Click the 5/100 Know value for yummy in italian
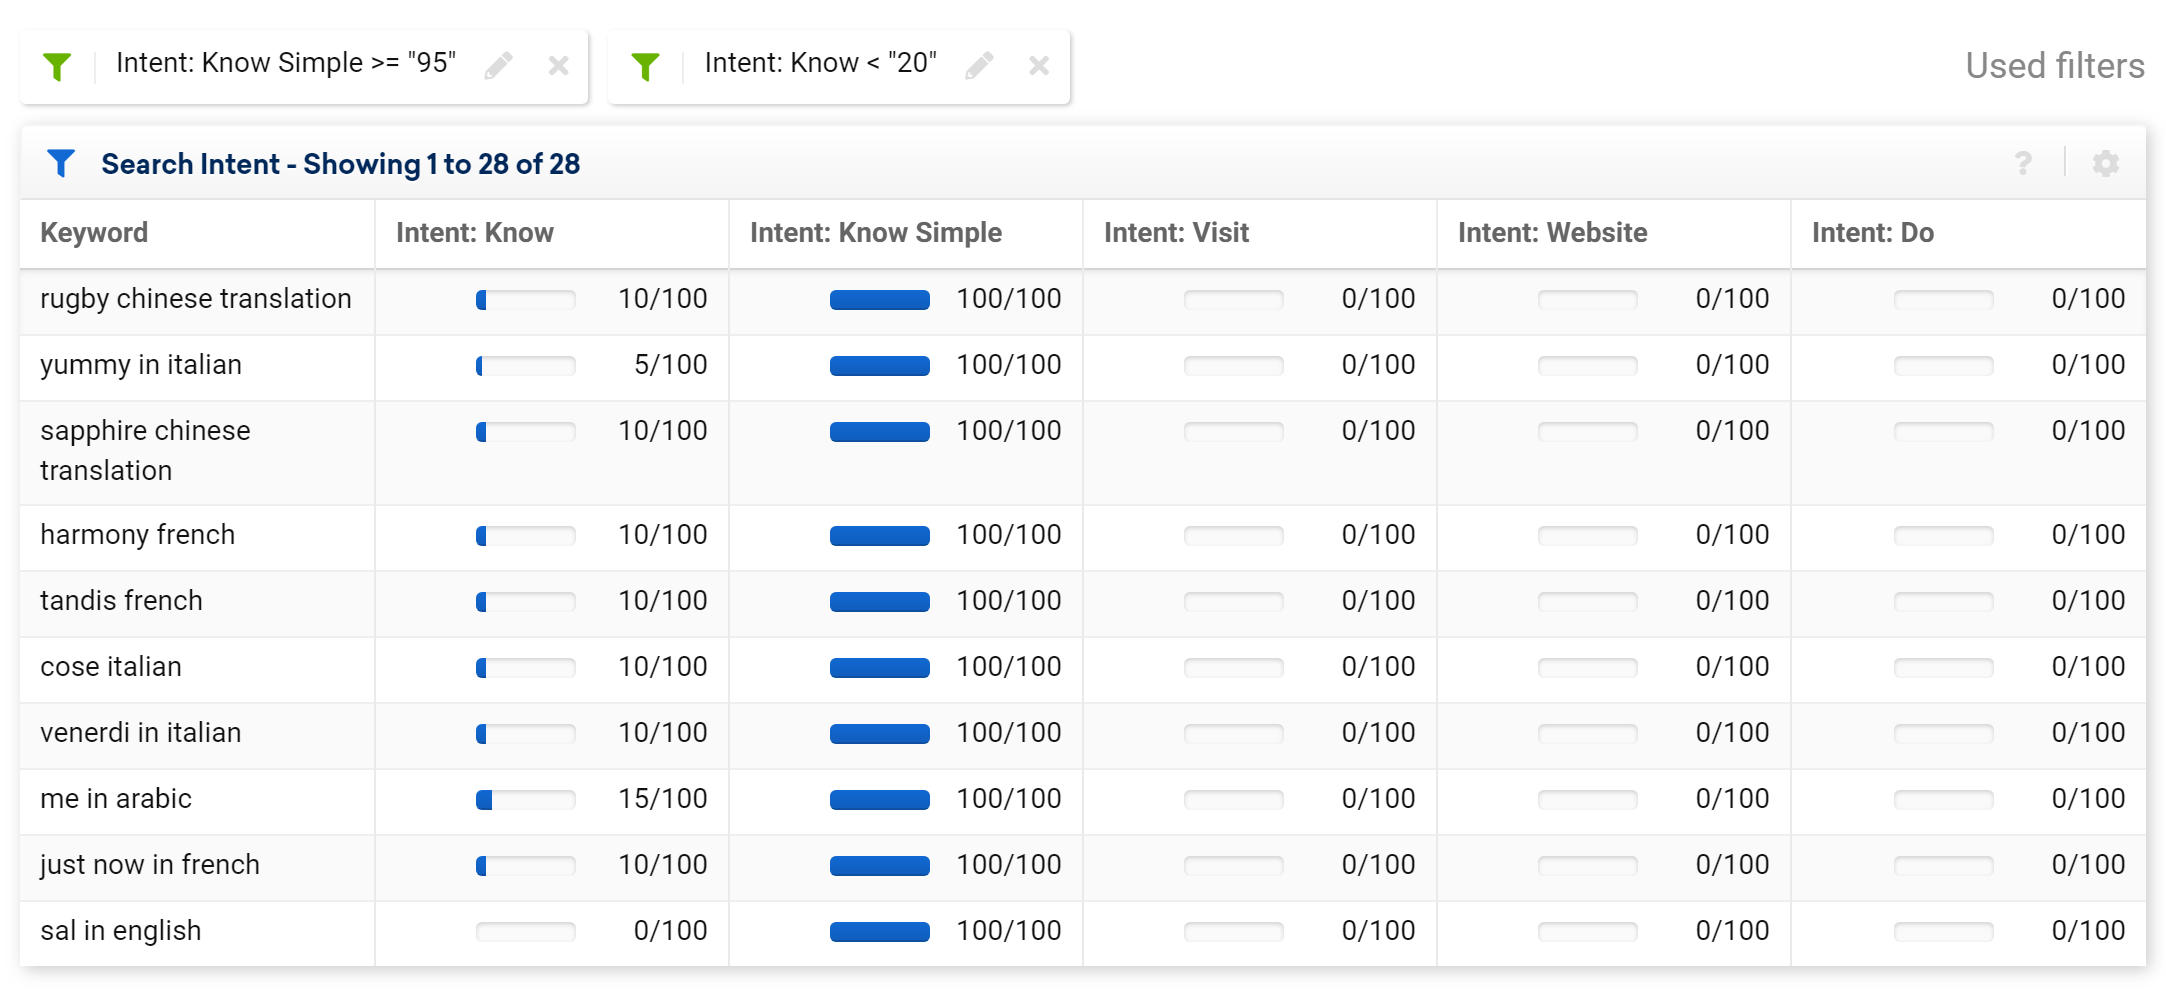 point(671,365)
